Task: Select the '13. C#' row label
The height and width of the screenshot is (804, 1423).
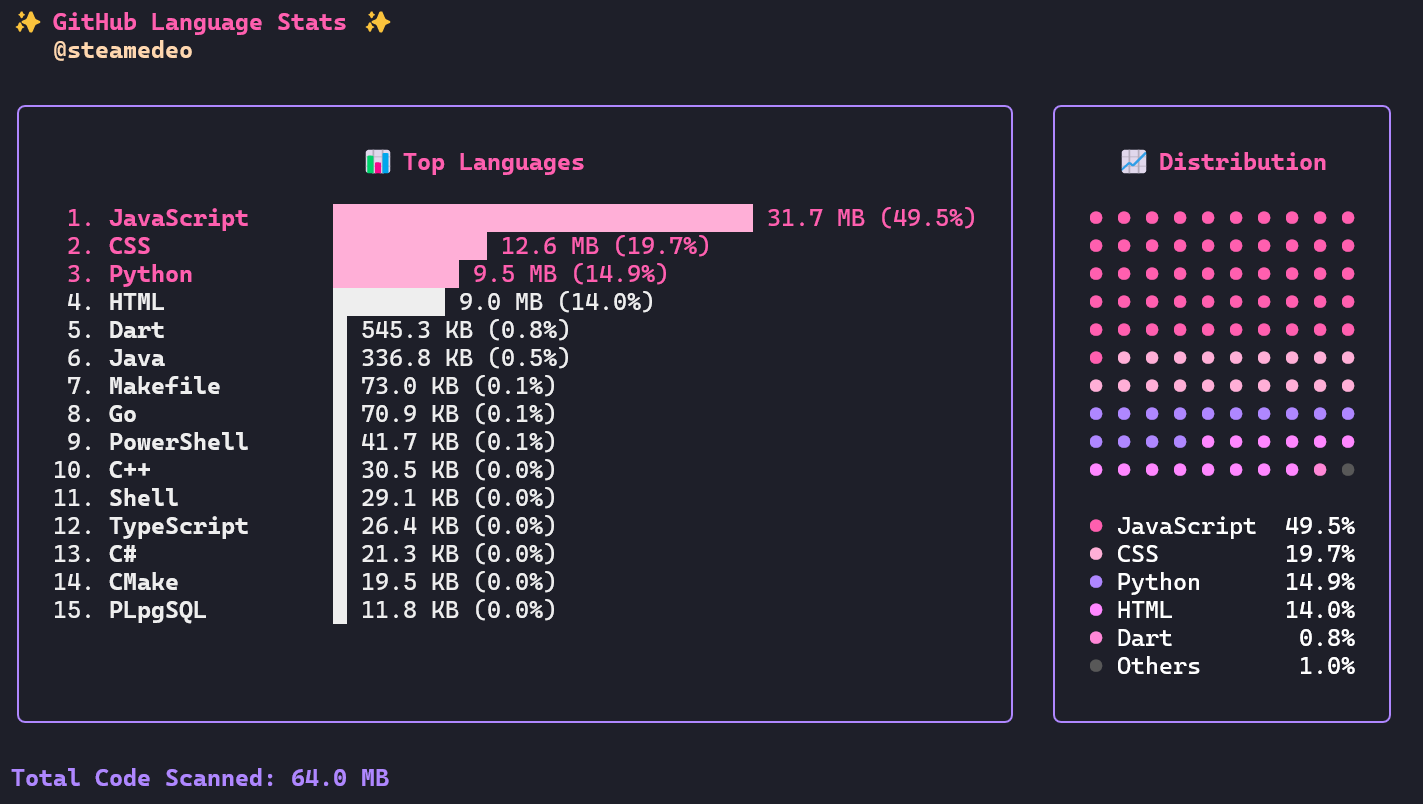Action: pyautogui.click(x=95, y=554)
